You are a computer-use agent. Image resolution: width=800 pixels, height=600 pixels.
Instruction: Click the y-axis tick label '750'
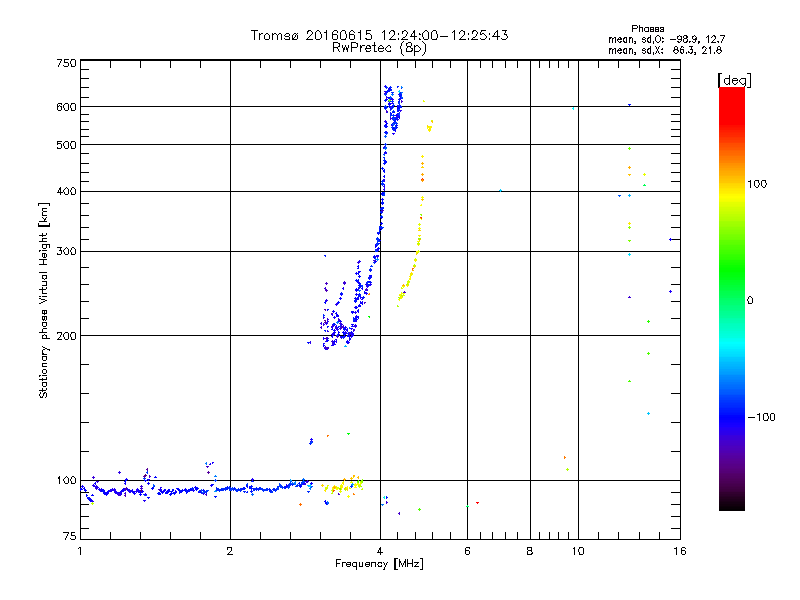[66, 63]
